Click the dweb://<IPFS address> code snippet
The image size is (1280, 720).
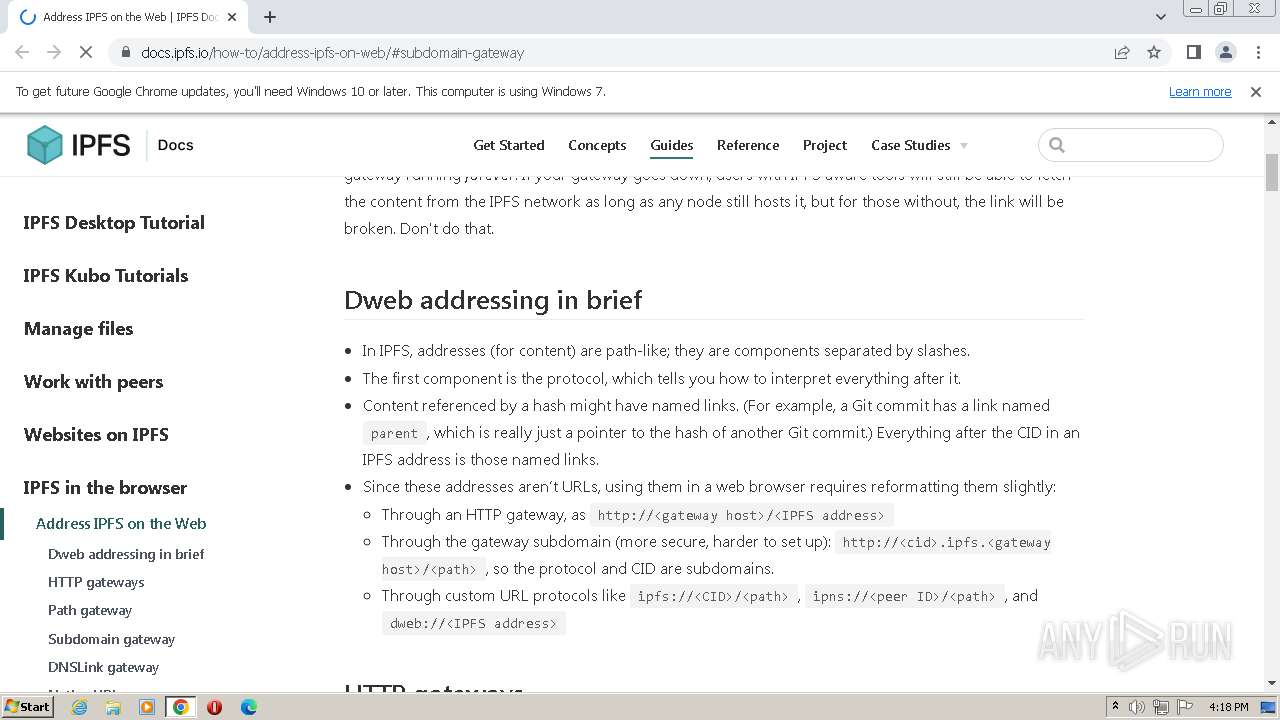pos(473,623)
